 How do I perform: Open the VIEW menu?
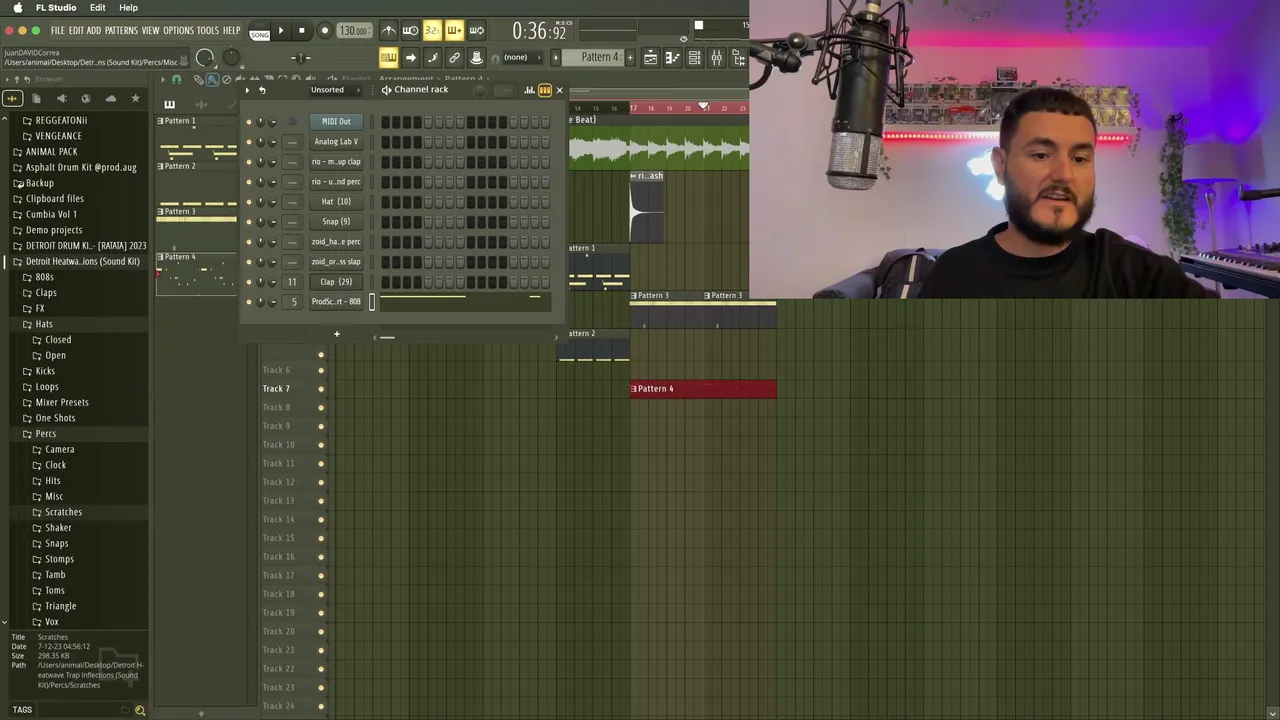coord(150,31)
